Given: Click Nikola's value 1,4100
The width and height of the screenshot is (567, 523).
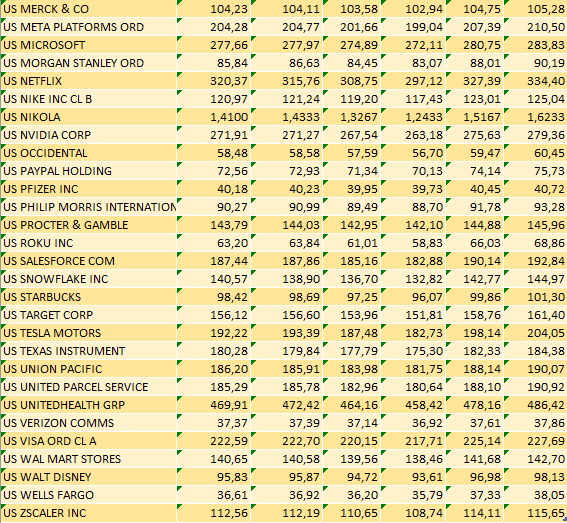Looking at the screenshot, I should pos(229,117).
